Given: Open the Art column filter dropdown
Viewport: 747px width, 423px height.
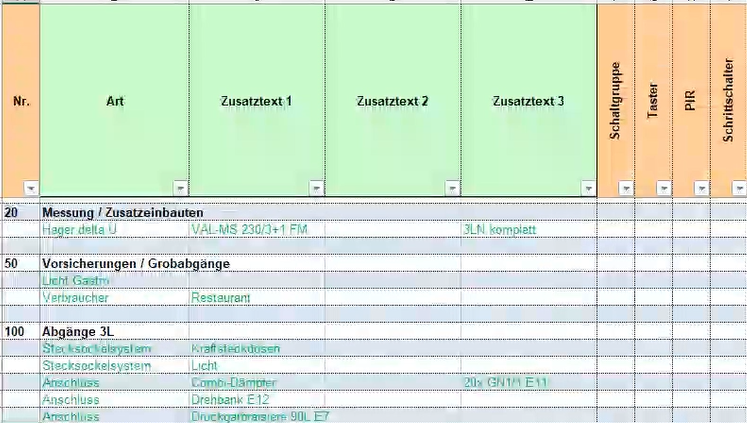Looking at the screenshot, I should click(180, 188).
